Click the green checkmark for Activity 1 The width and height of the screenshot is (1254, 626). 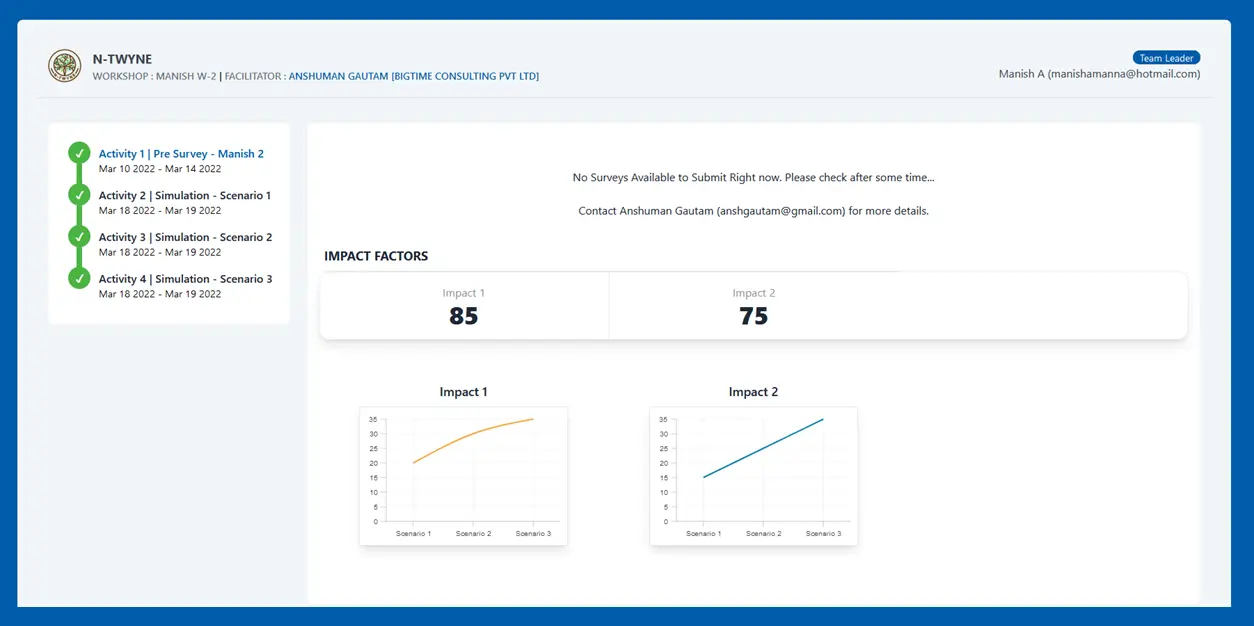coord(79,153)
